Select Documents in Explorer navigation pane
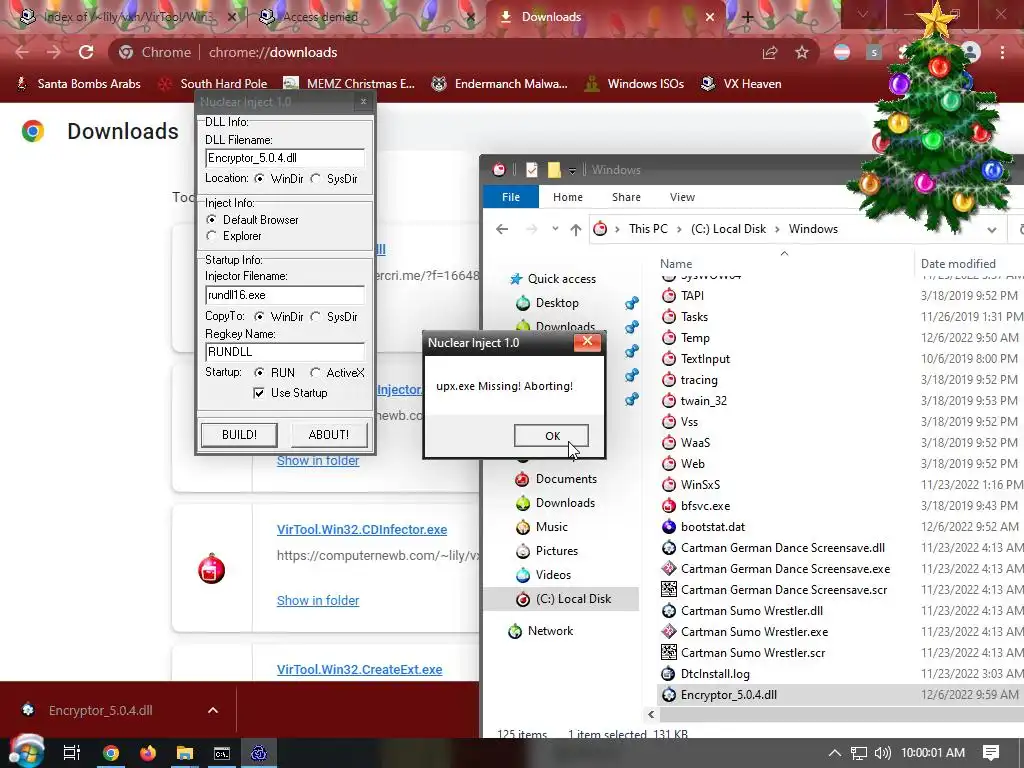The image size is (1024, 768). [566, 479]
